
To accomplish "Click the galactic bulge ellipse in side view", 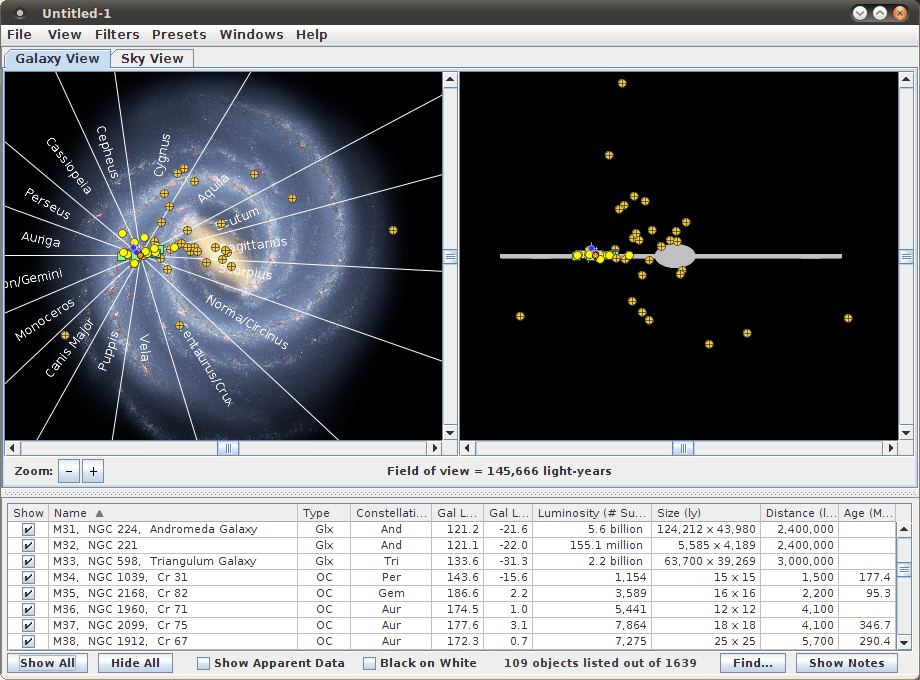I will 675,256.
